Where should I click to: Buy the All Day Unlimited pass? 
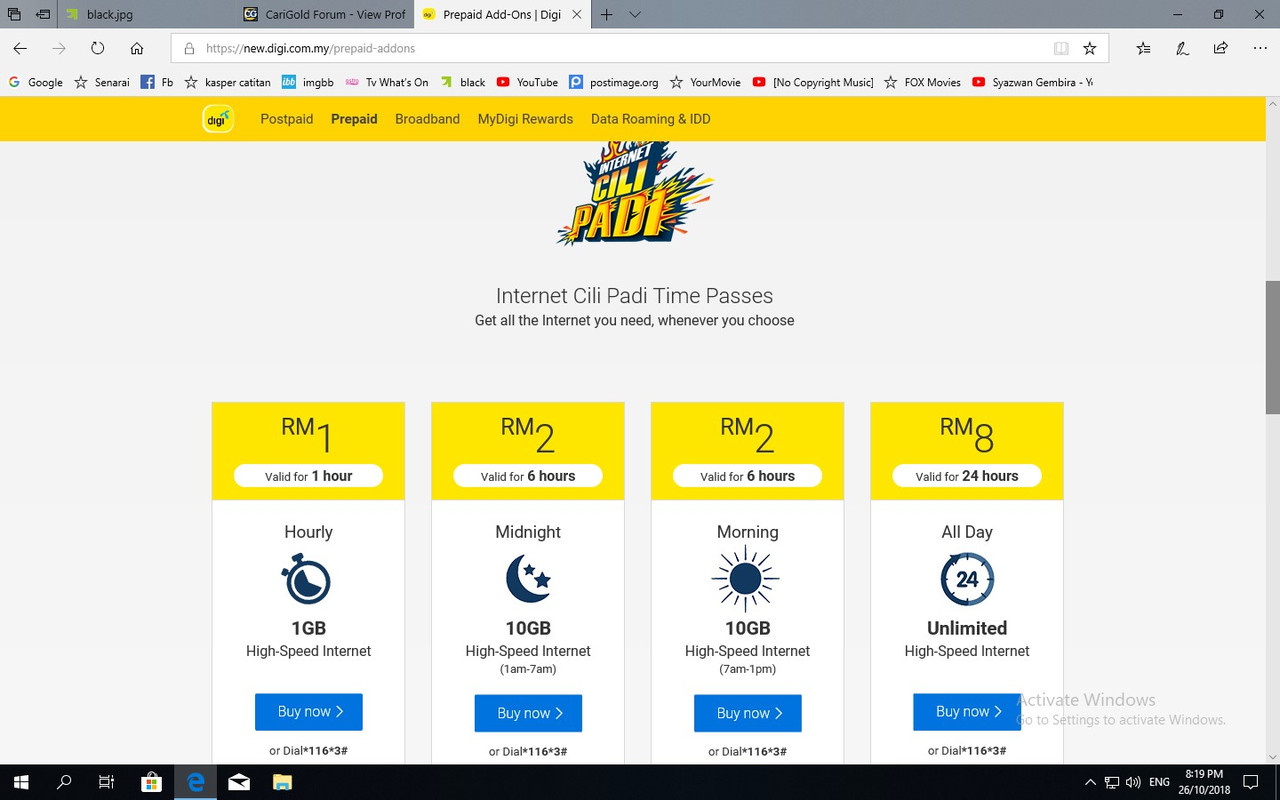[x=967, y=712]
